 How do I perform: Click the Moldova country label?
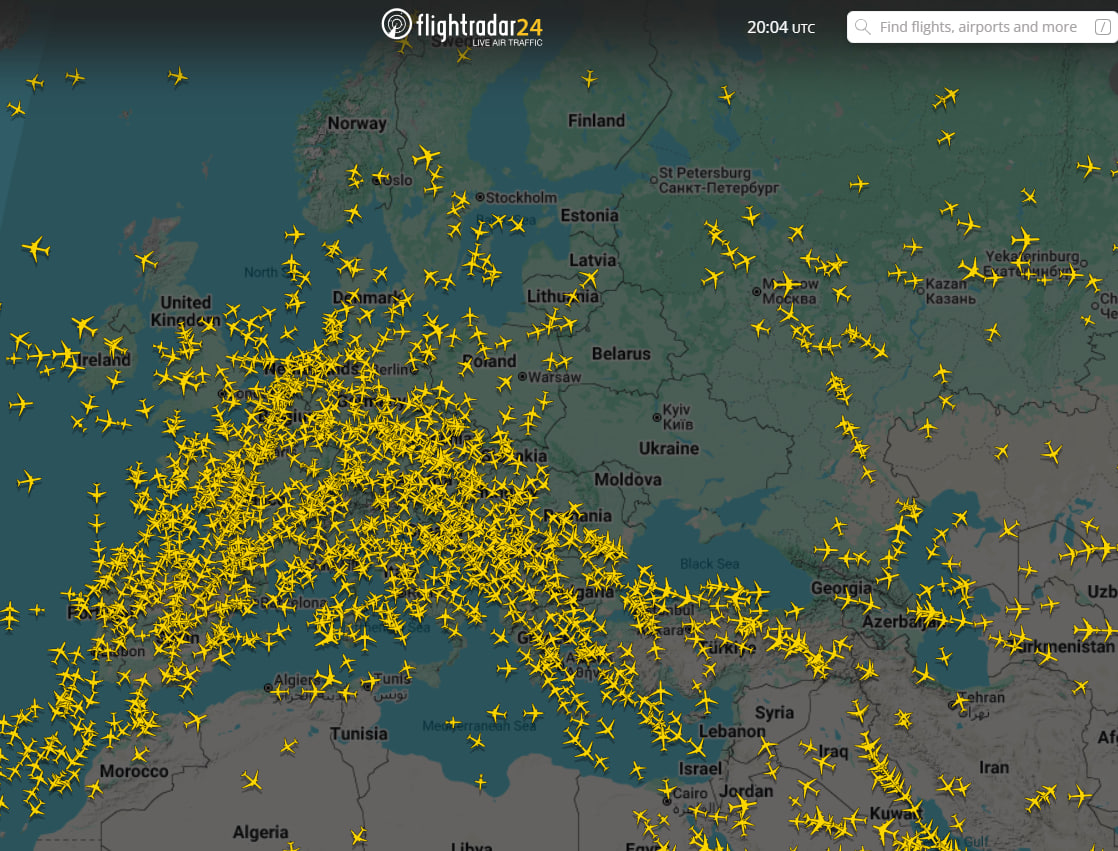[627, 480]
